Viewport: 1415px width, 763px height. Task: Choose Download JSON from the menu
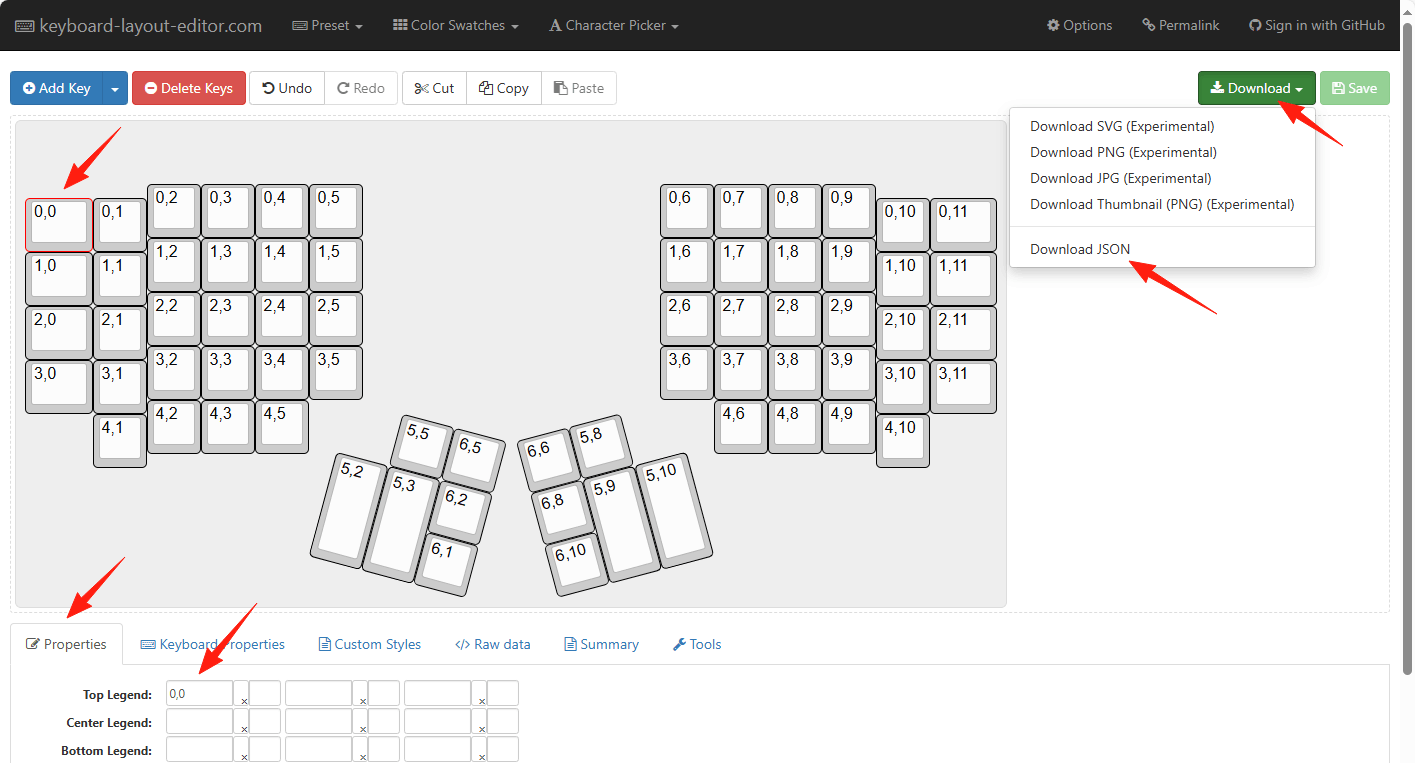(1079, 249)
